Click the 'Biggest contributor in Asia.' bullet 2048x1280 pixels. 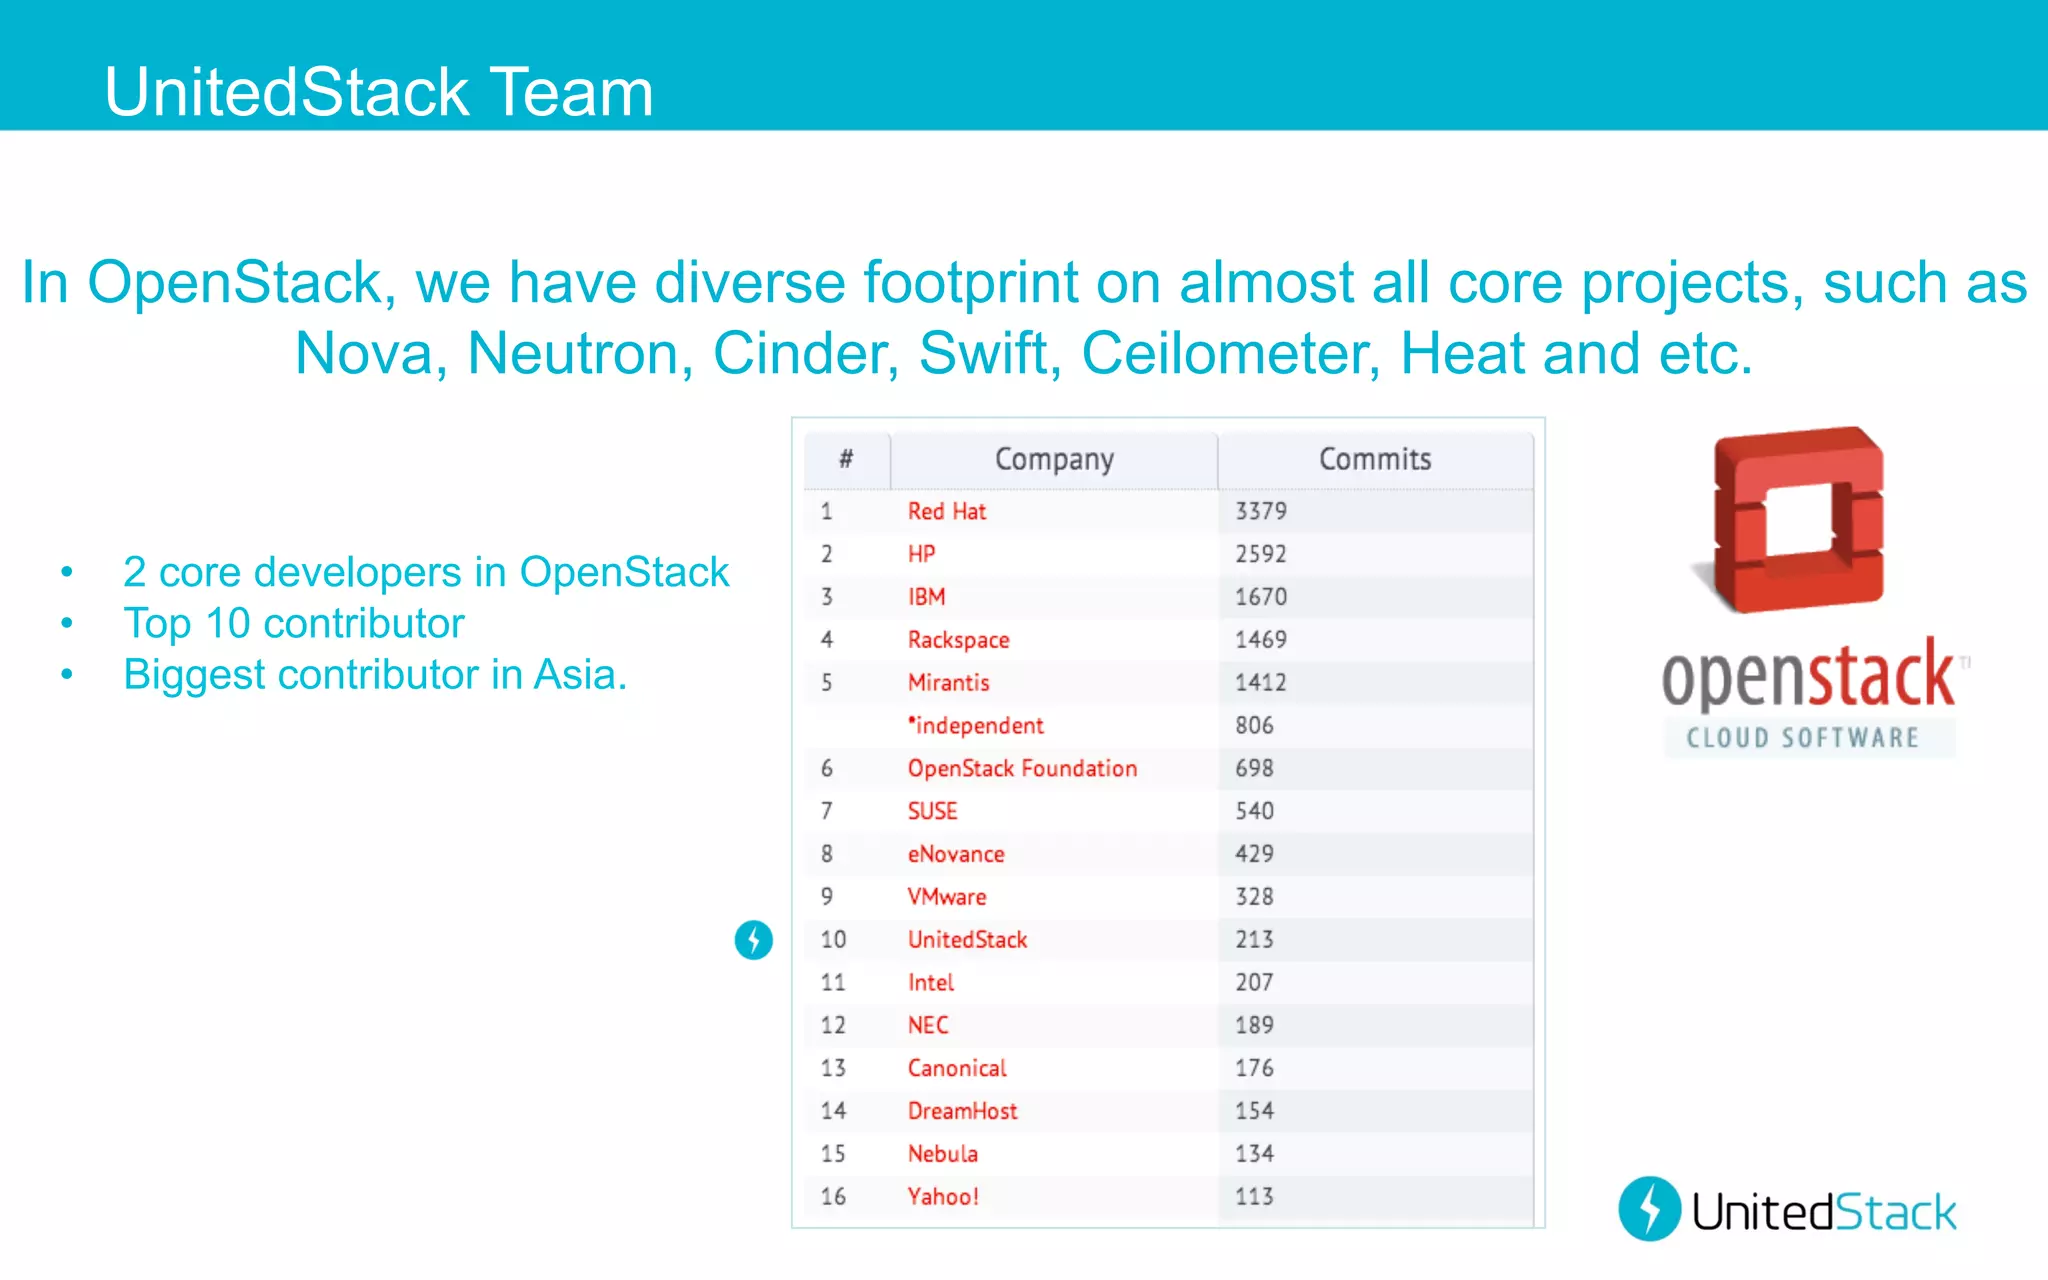[375, 675]
